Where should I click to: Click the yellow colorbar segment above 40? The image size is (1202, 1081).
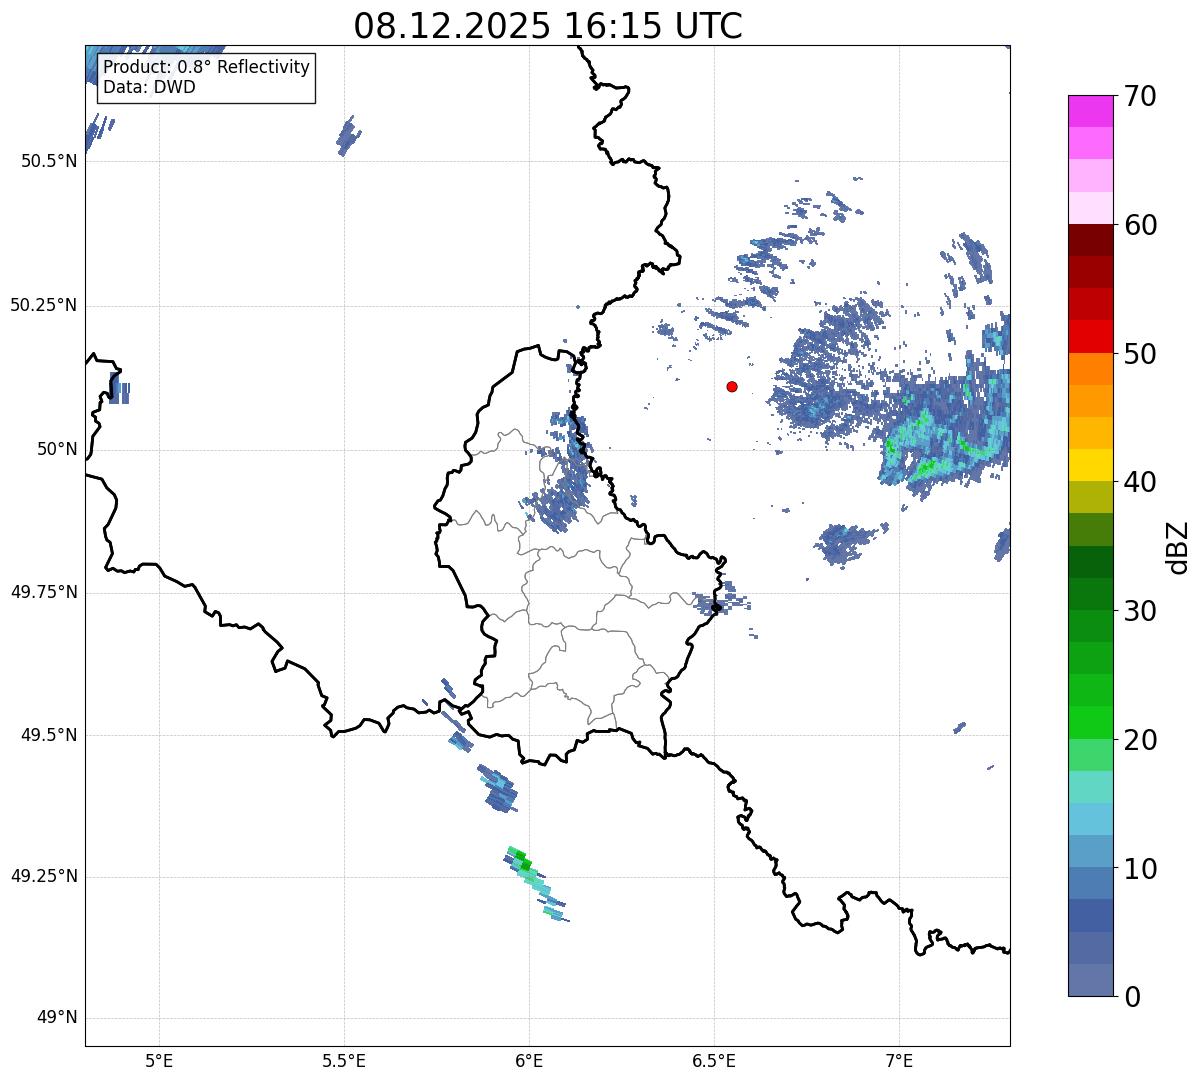click(x=1091, y=465)
